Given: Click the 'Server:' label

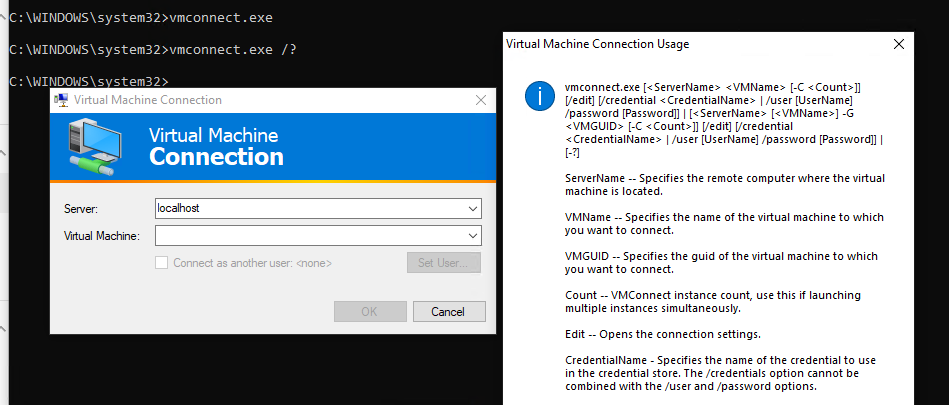Looking at the screenshot, I should pyautogui.click(x=81, y=209).
